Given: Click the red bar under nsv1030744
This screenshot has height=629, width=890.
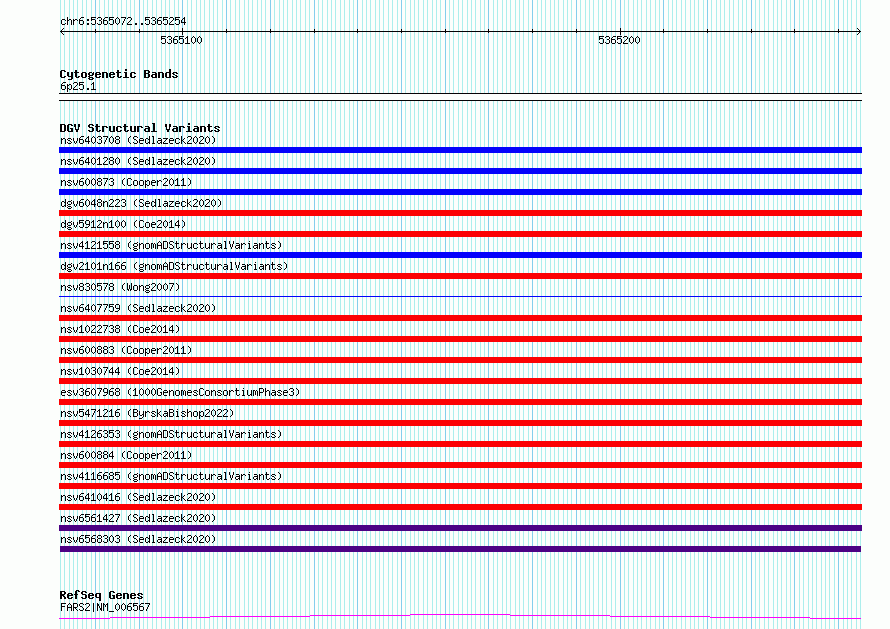Looking at the screenshot, I should [x=460, y=381].
